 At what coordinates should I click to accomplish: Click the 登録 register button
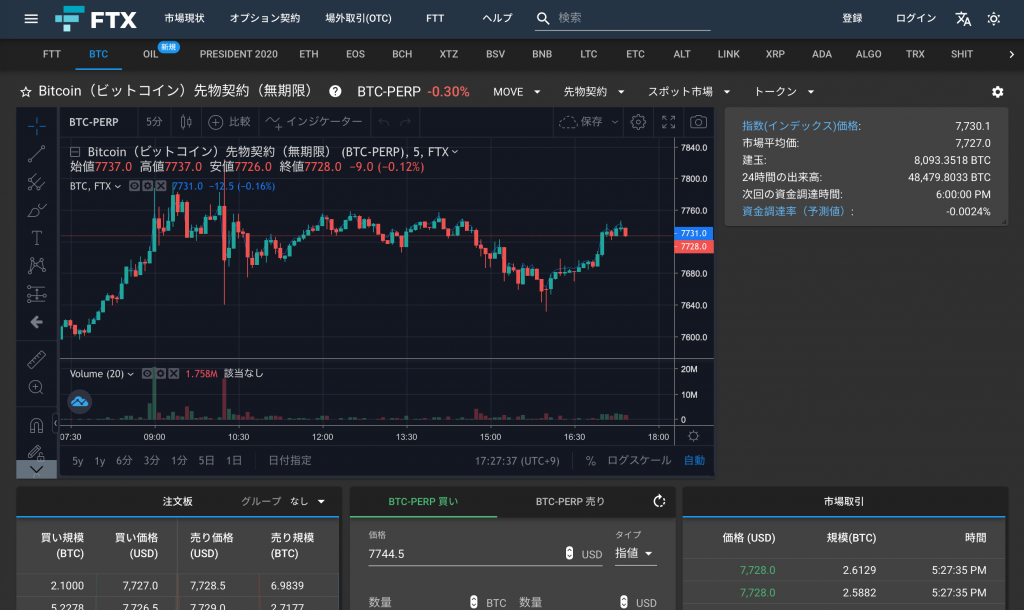(x=852, y=18)
